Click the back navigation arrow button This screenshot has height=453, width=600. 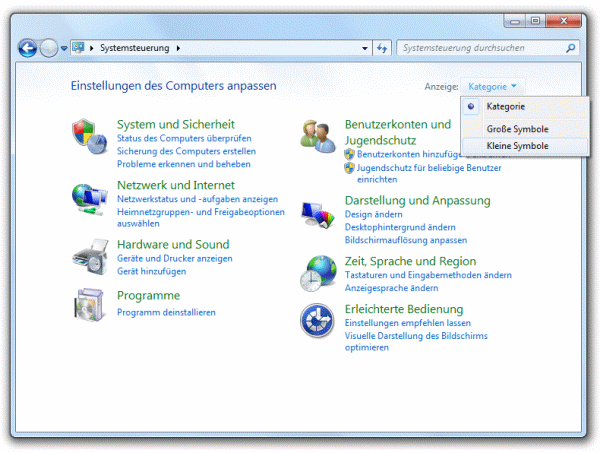(x=28, y=48)
